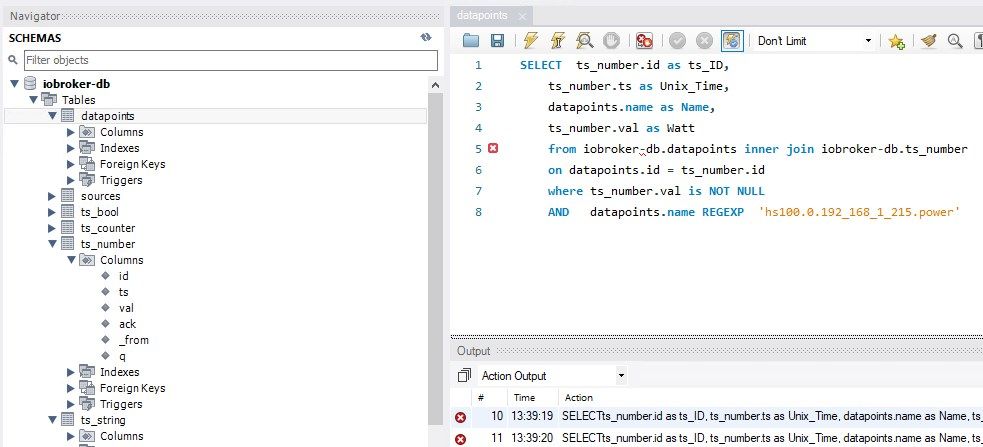983x447 pixels.
Task: Select the id column of ts_number
Action: 124,276
